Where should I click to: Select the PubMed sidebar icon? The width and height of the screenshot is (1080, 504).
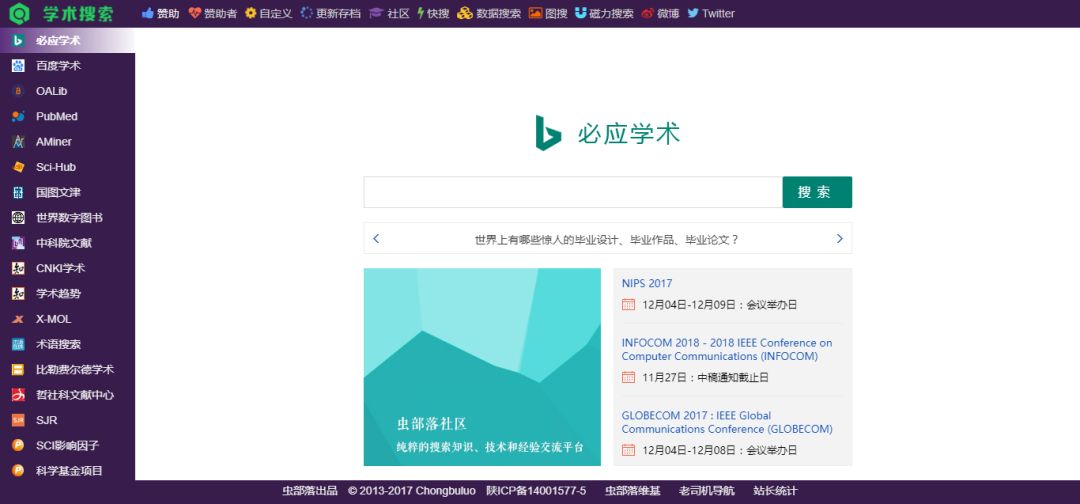[18, 116]
